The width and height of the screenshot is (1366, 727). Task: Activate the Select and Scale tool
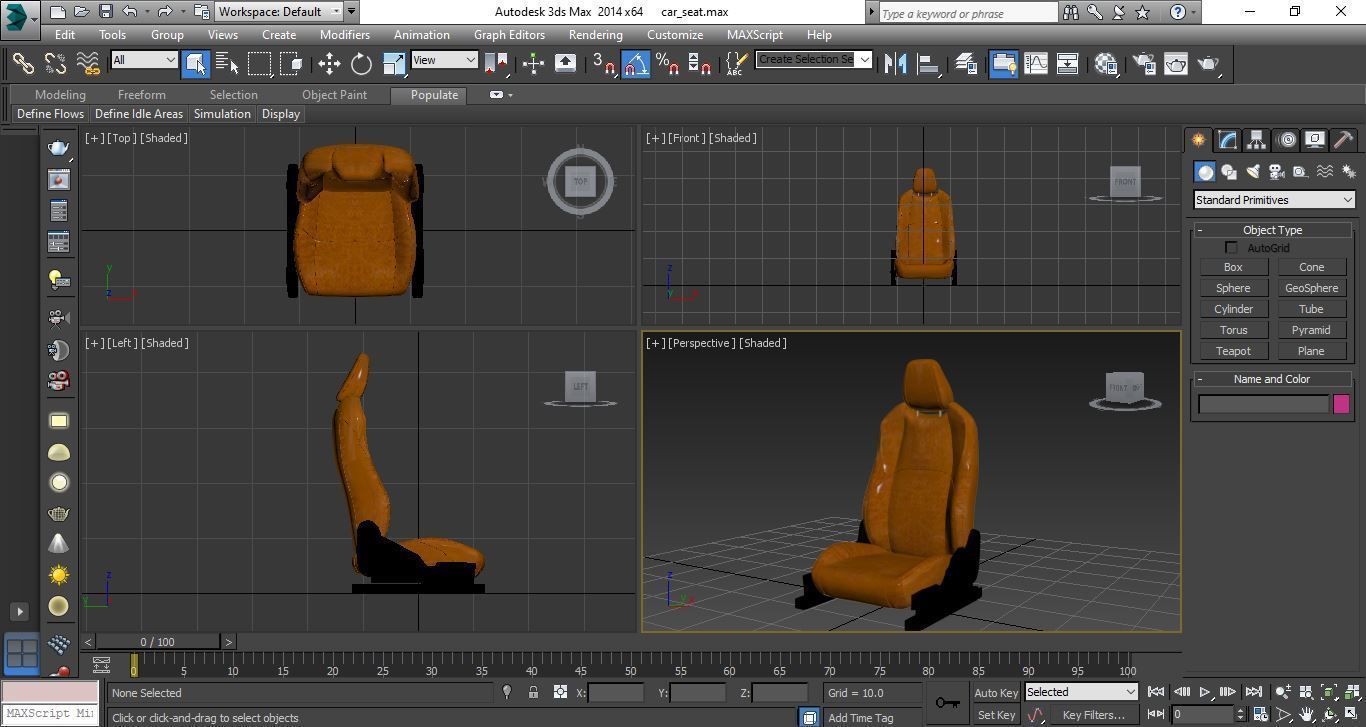click(x=394, y=63)
